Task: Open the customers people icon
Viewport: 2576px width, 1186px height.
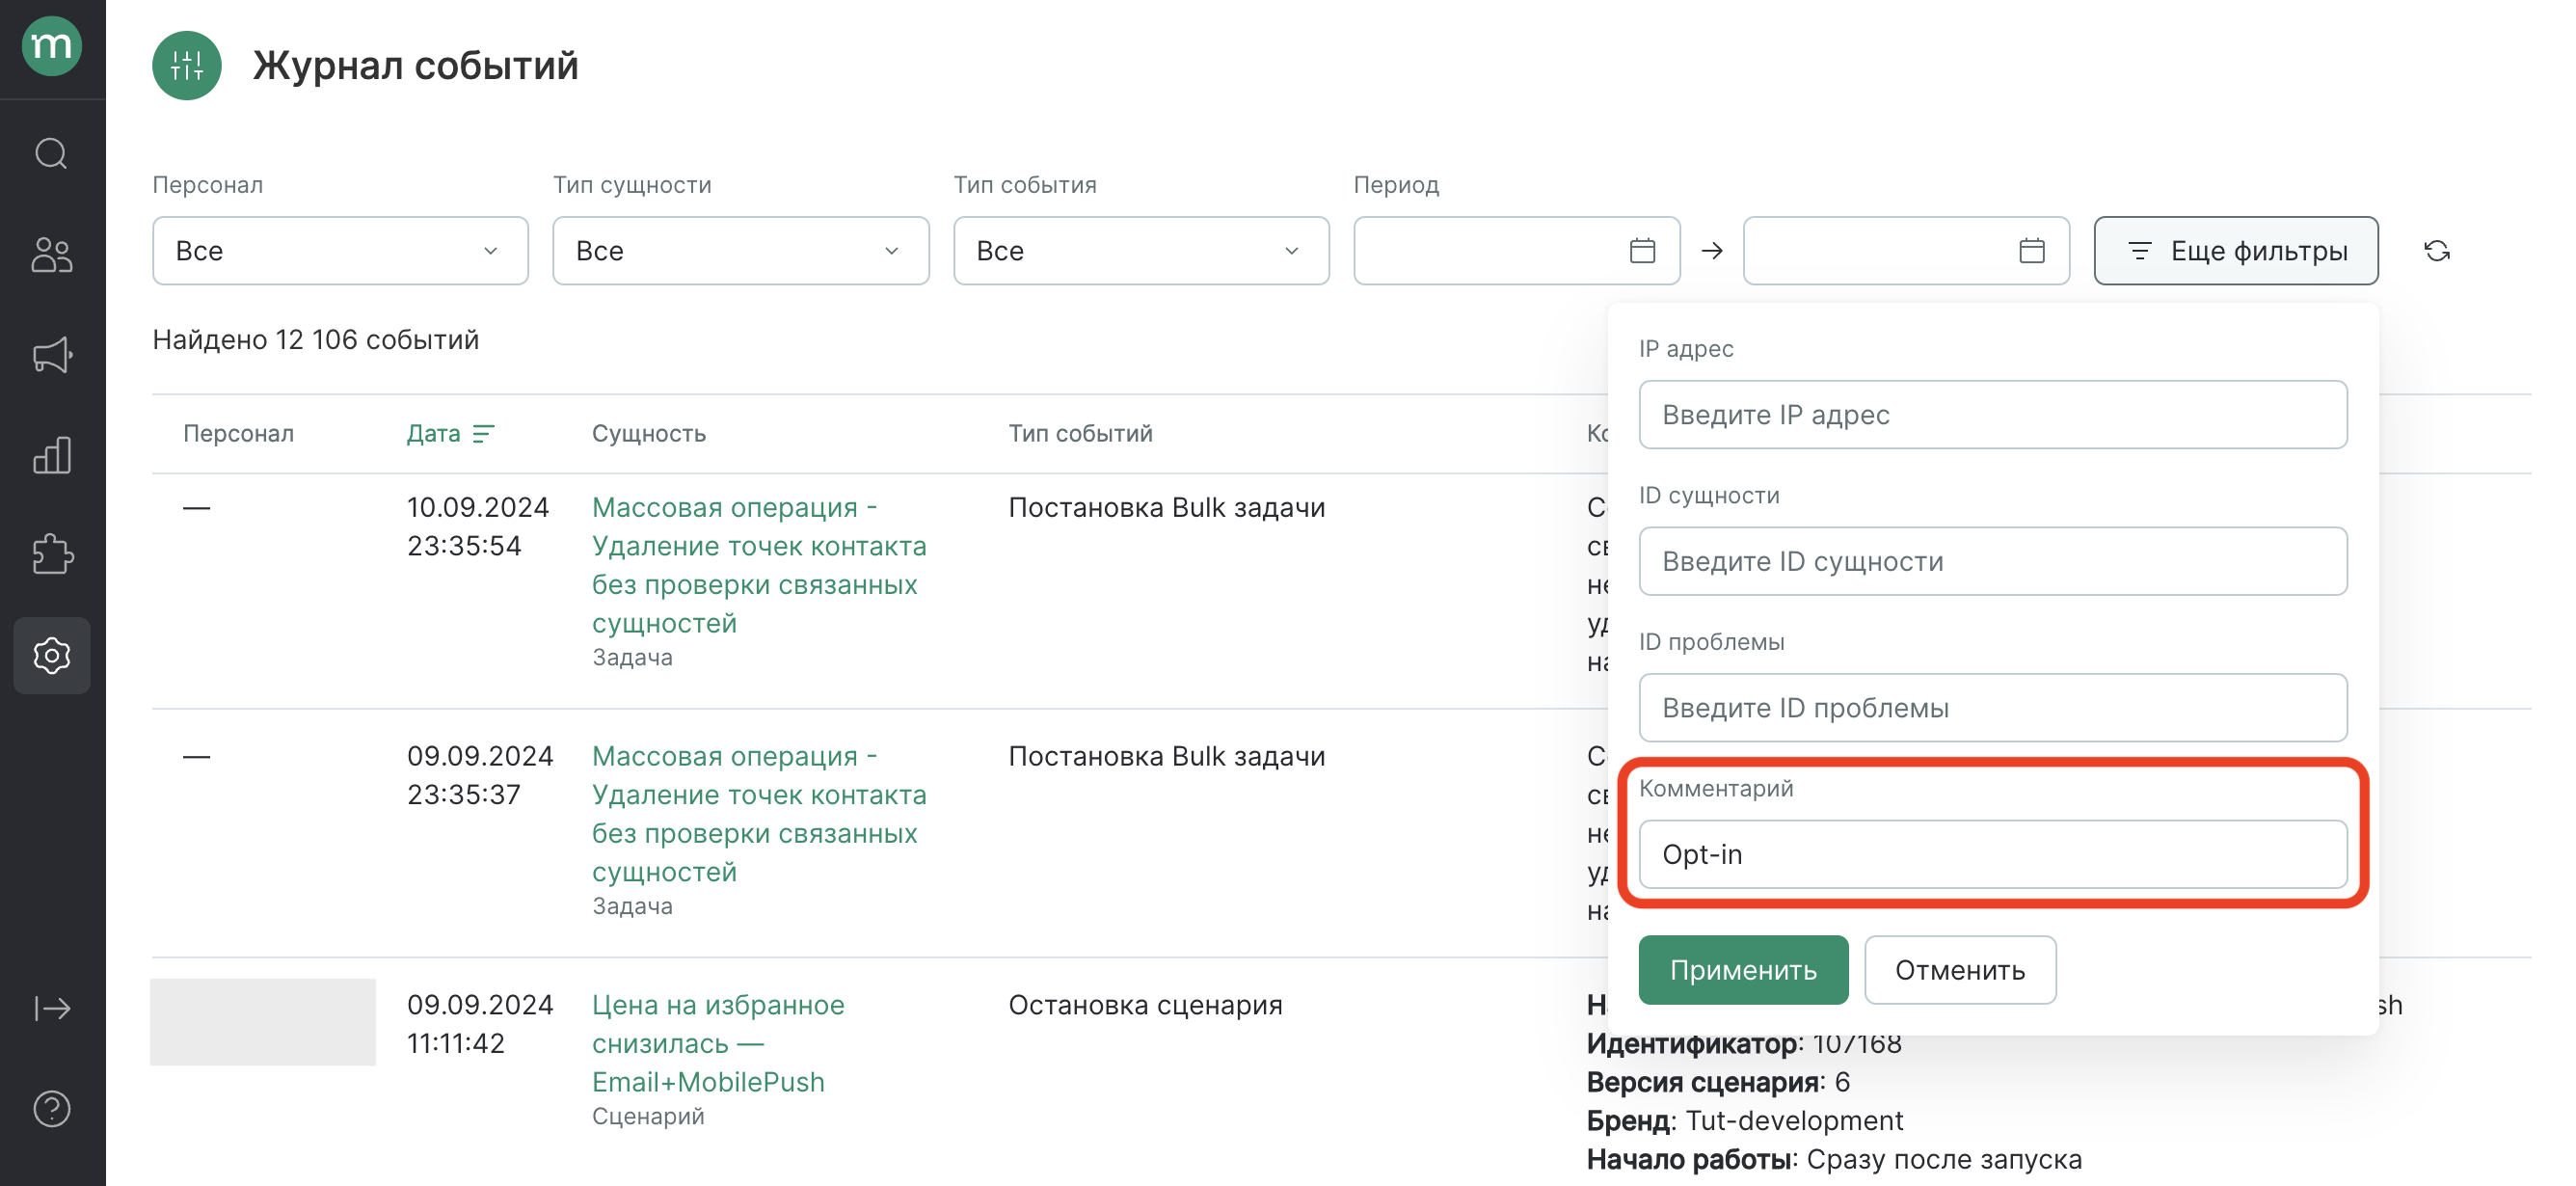Action: 52,254
